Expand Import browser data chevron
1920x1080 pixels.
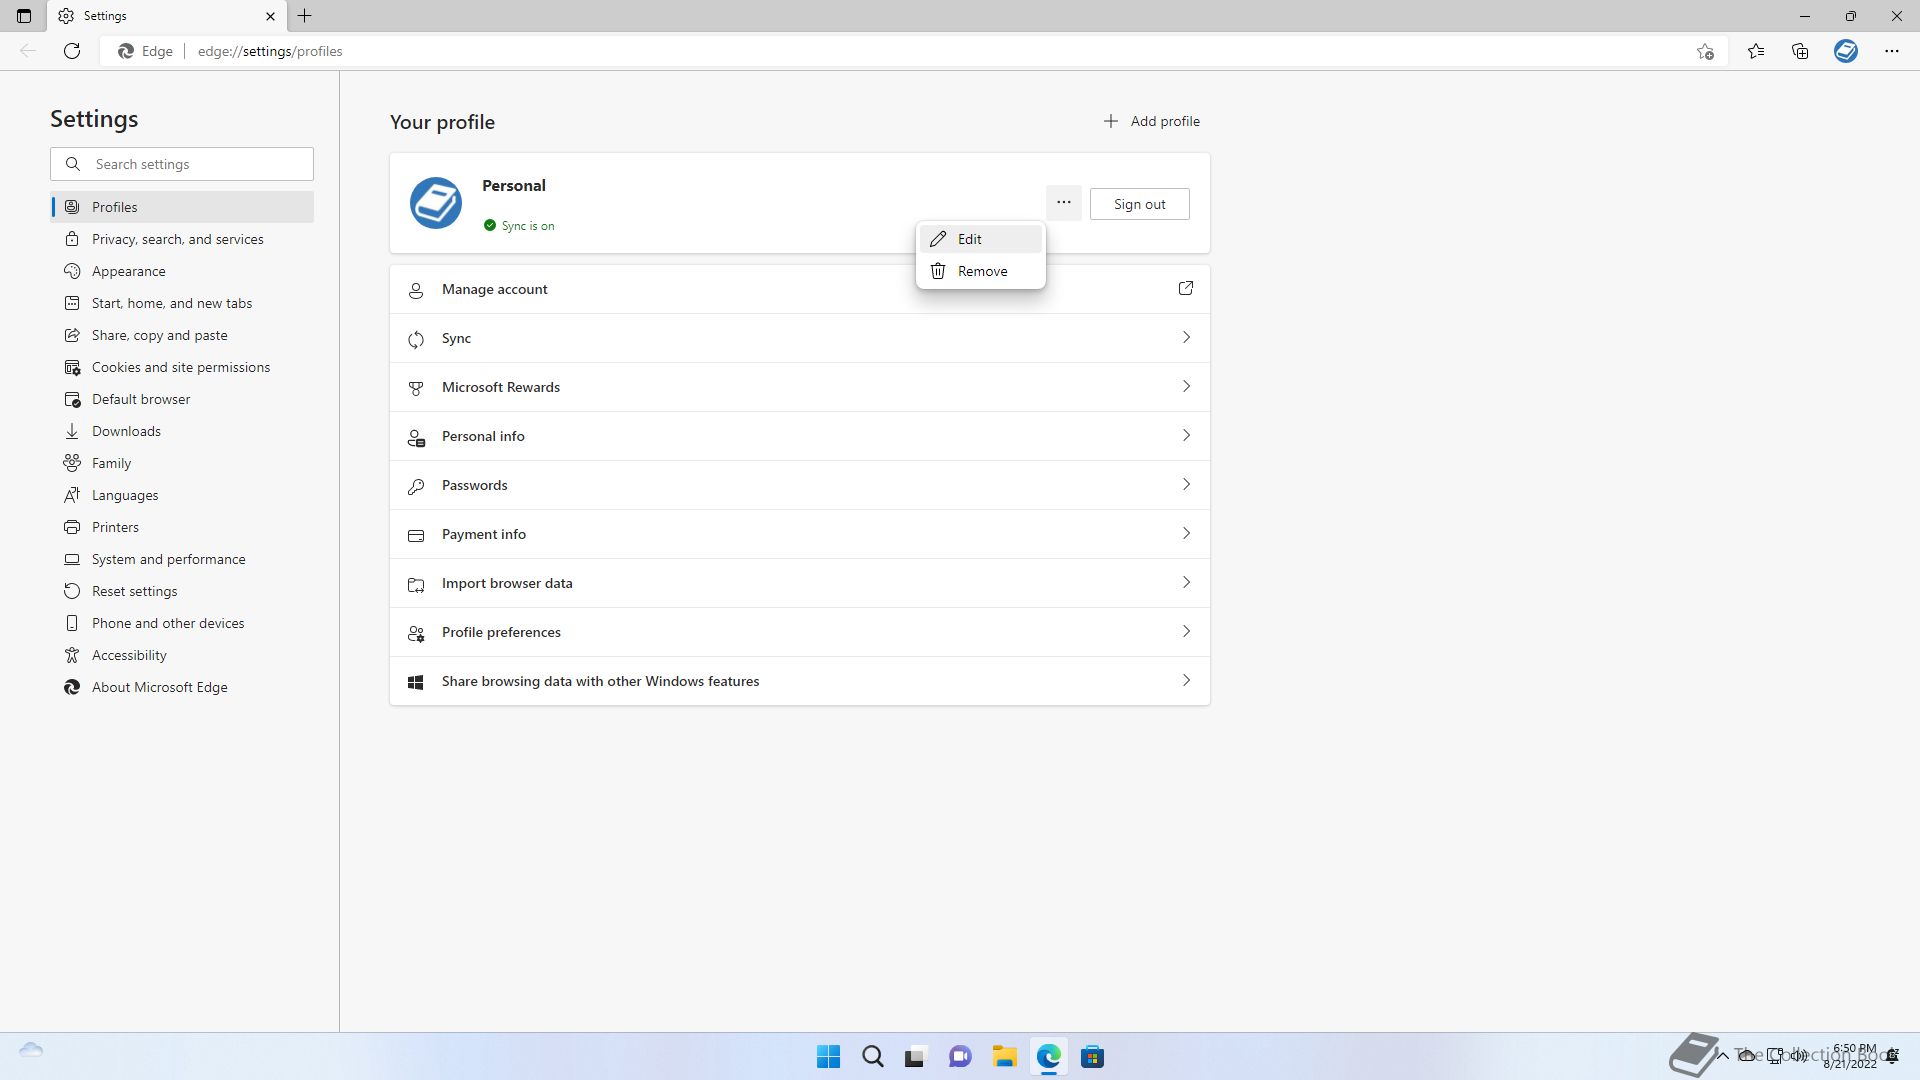(x=1186, y=582)
